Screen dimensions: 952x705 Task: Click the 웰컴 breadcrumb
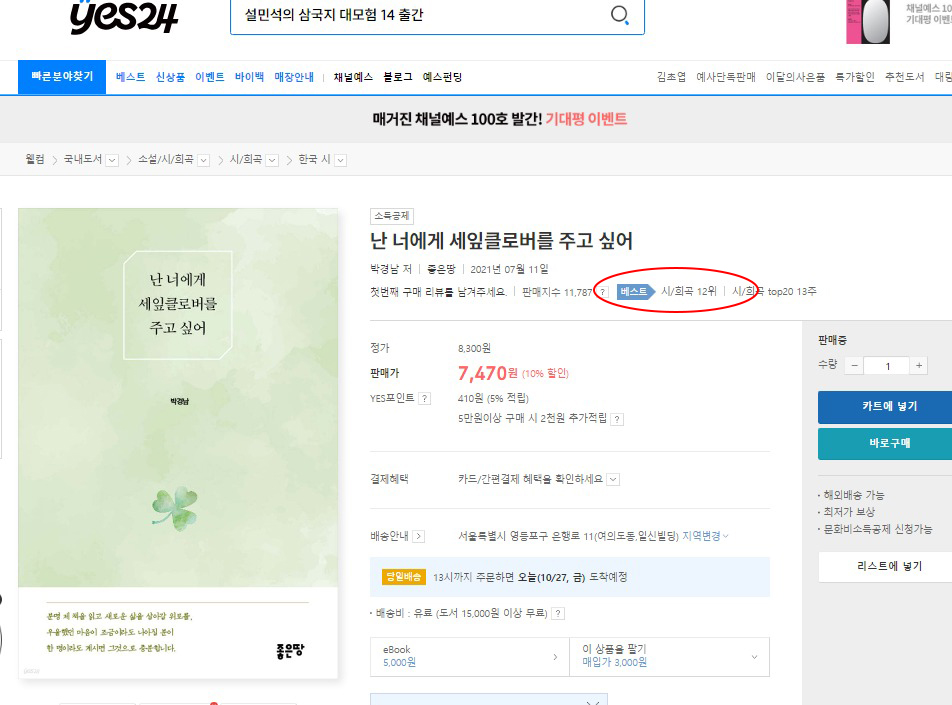tap(35, 160)
